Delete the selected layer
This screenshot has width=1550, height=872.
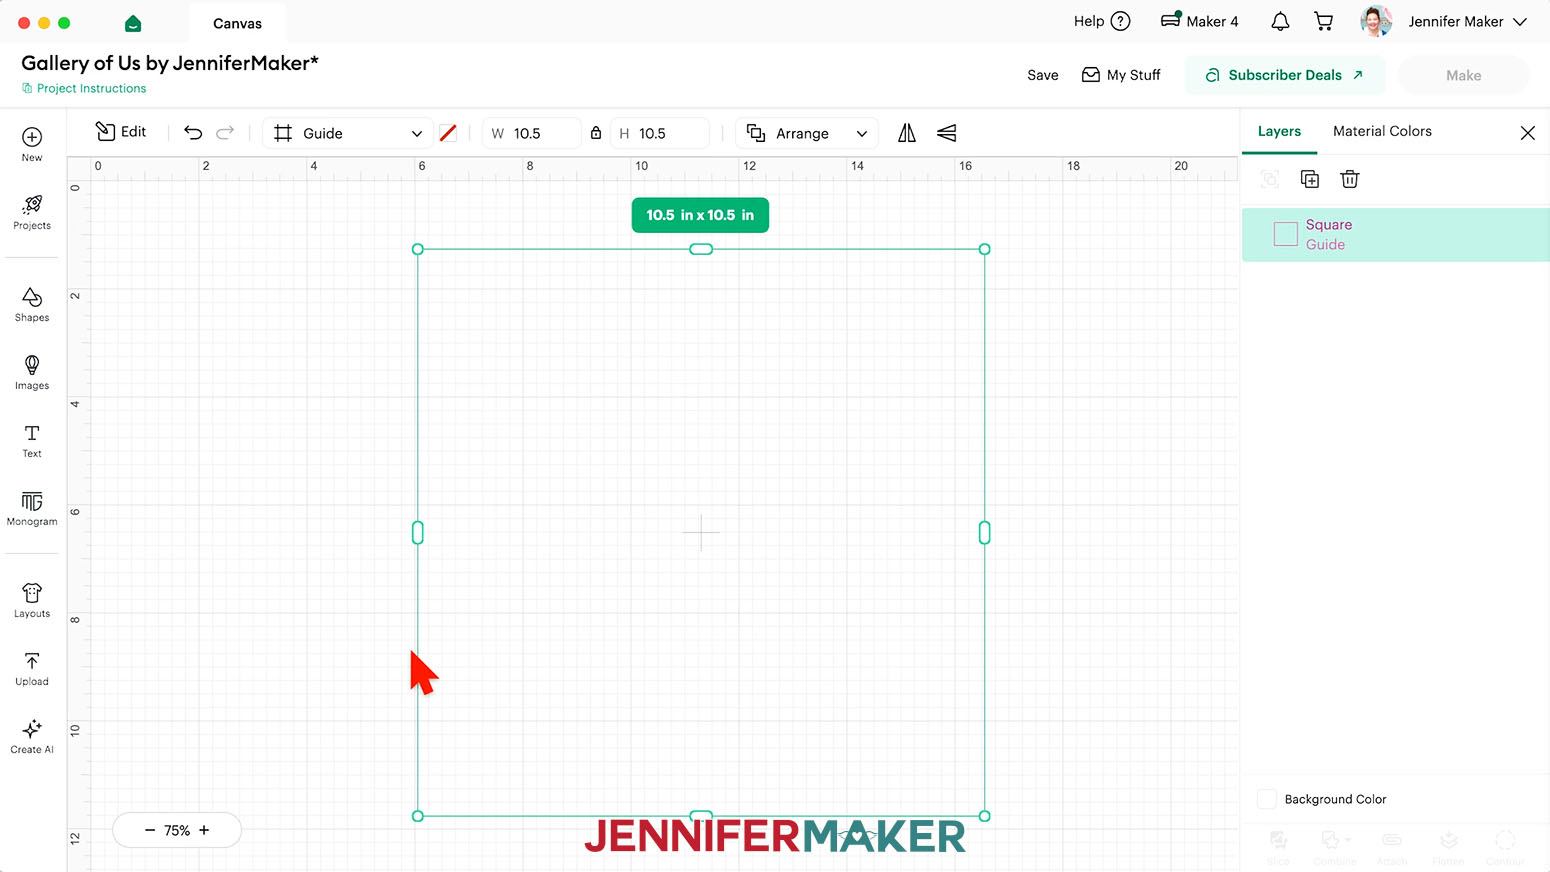tap(1350, 179)
